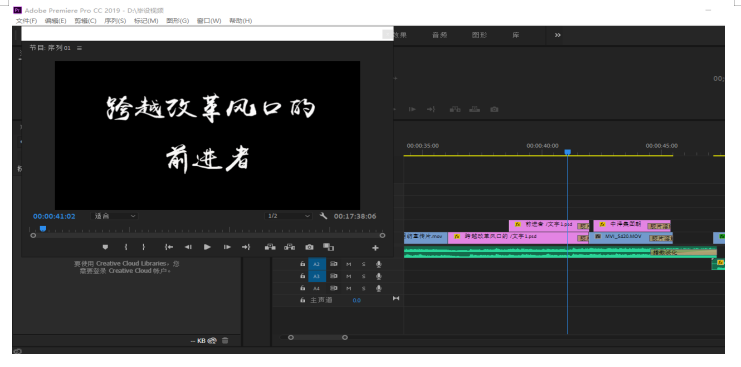Select the 中洋集团新 clip in timeline
Screen dimensions: 741x367
tap(632, 225)
